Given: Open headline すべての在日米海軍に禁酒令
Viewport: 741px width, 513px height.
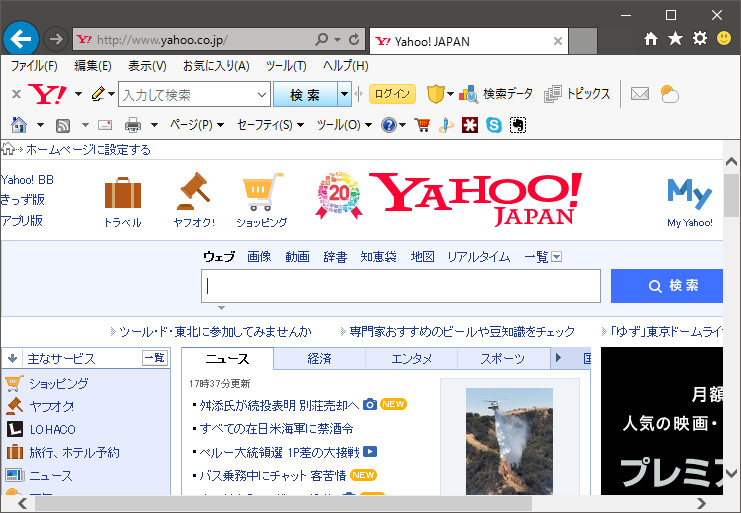Looking at the screenshot, I should coord(276,429).
